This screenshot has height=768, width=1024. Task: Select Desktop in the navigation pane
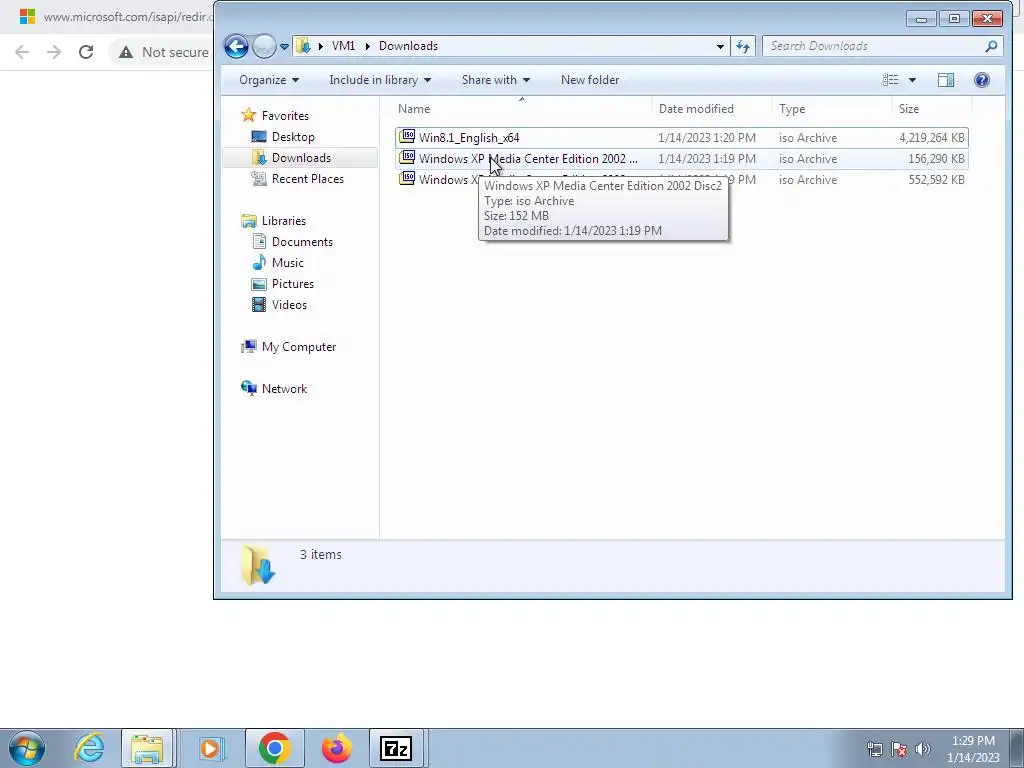[x=293, y=136]
